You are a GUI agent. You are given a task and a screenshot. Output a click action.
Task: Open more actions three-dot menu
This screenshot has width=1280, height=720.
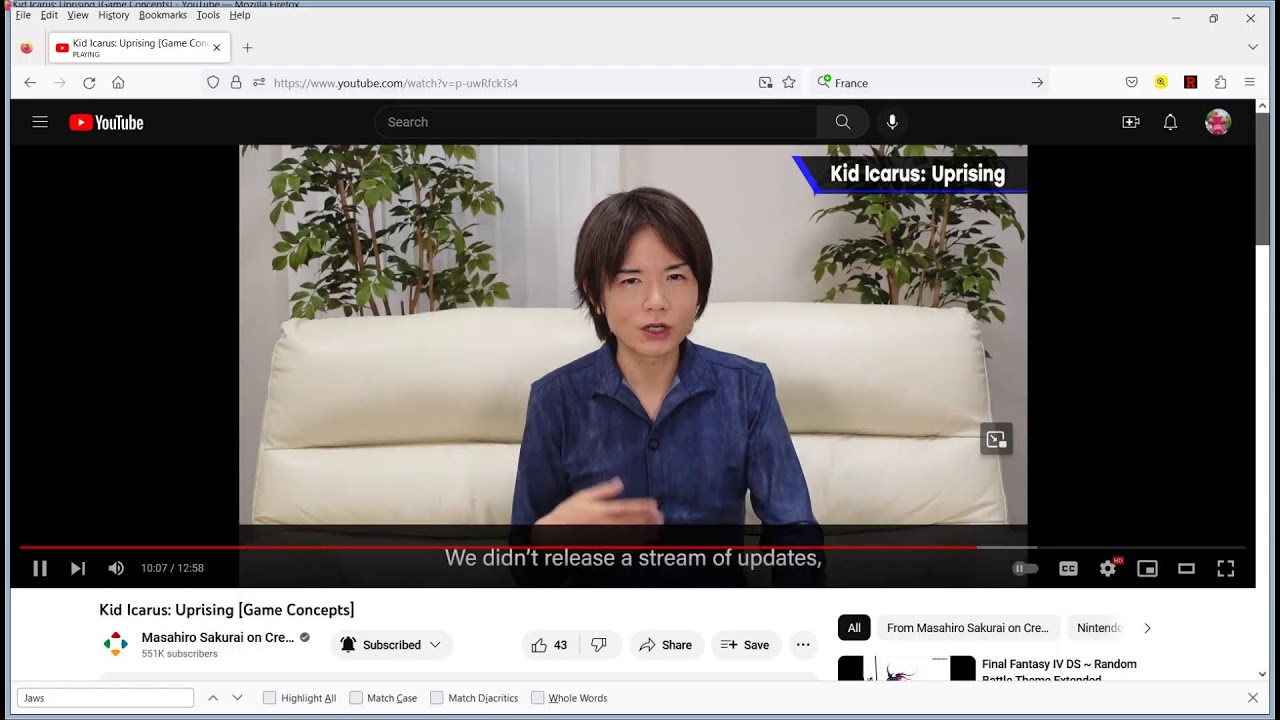click(x=803, y=645)
